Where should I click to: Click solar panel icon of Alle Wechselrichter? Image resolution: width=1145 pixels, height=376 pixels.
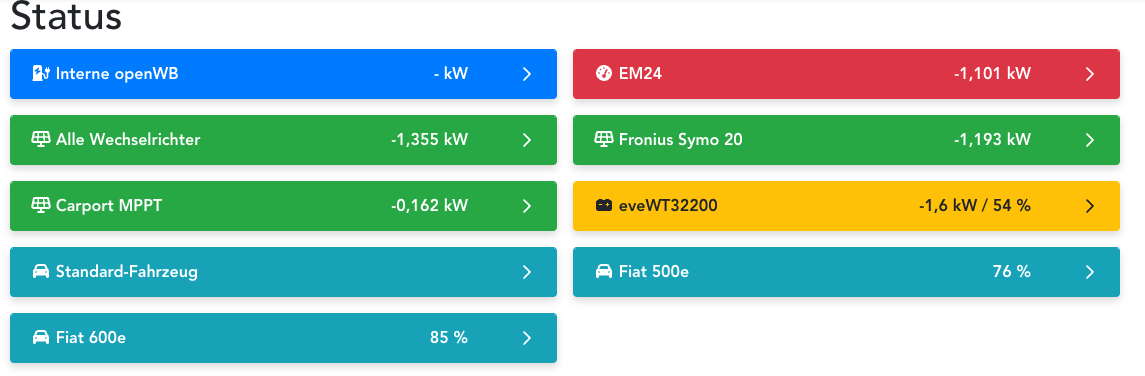[x=41, y=139]
